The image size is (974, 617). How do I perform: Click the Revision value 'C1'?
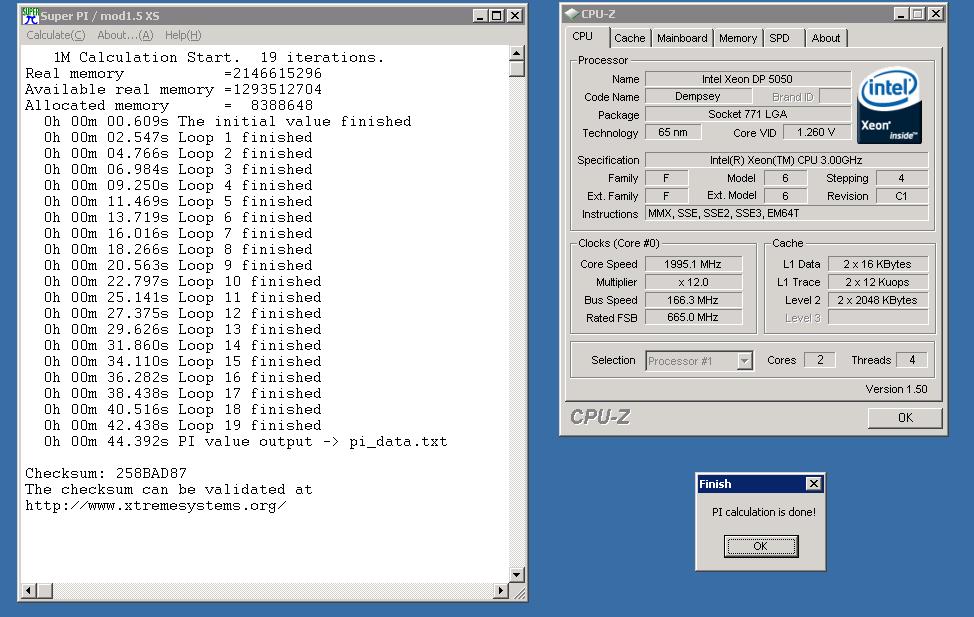point(902,196)
